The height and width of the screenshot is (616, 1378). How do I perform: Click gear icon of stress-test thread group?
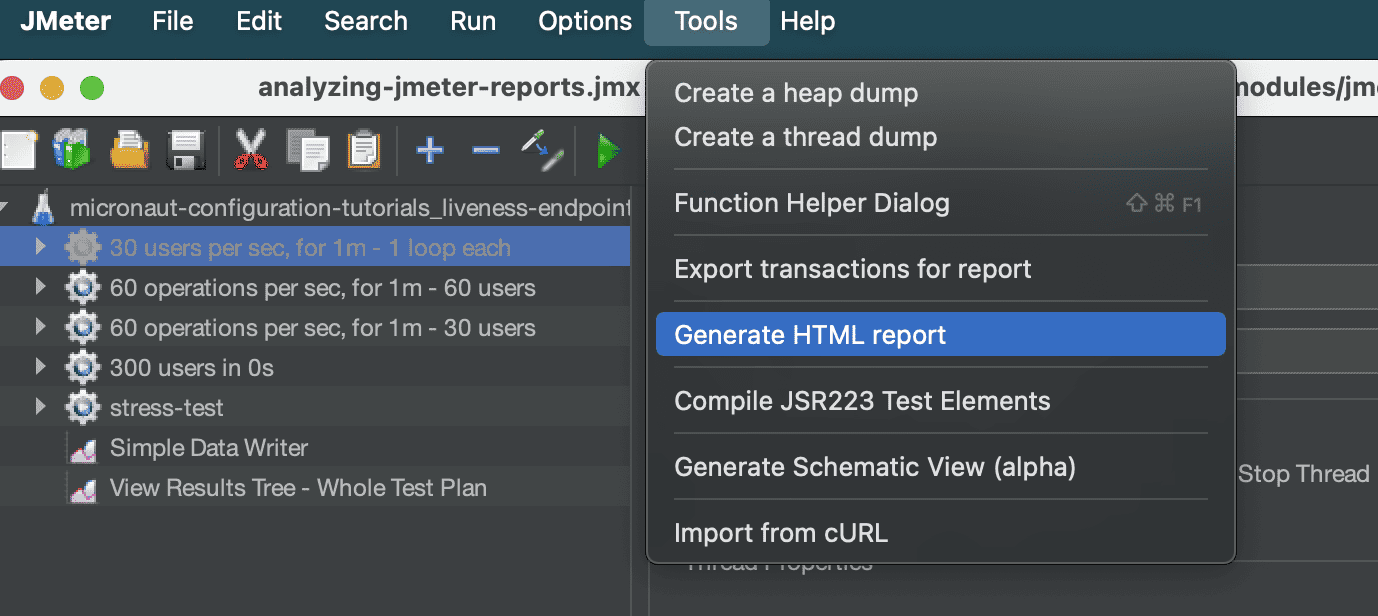coord(83,408)
